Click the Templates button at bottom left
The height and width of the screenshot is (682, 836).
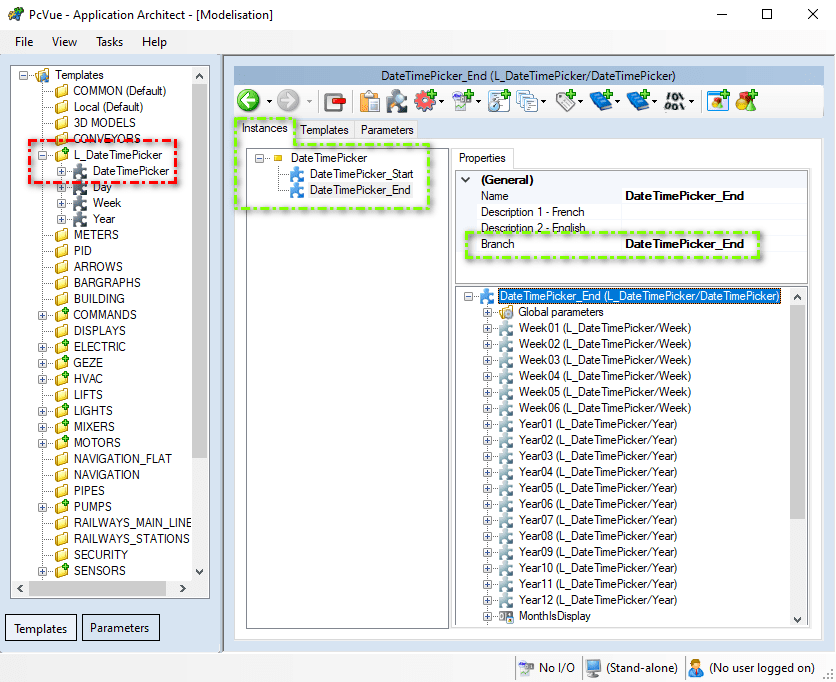click(41, 629)
